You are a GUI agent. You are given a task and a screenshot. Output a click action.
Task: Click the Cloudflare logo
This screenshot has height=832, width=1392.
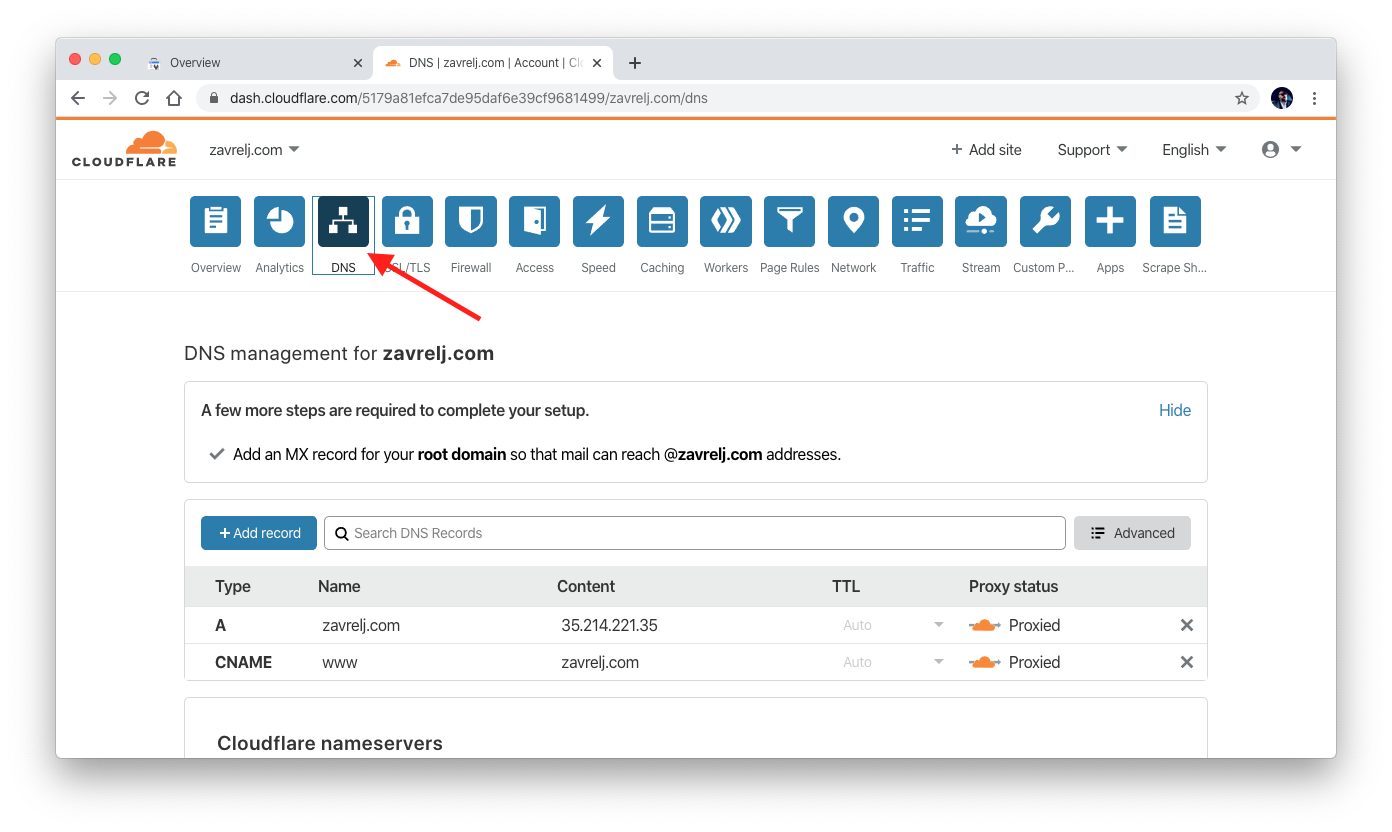(x=125, y=149)
